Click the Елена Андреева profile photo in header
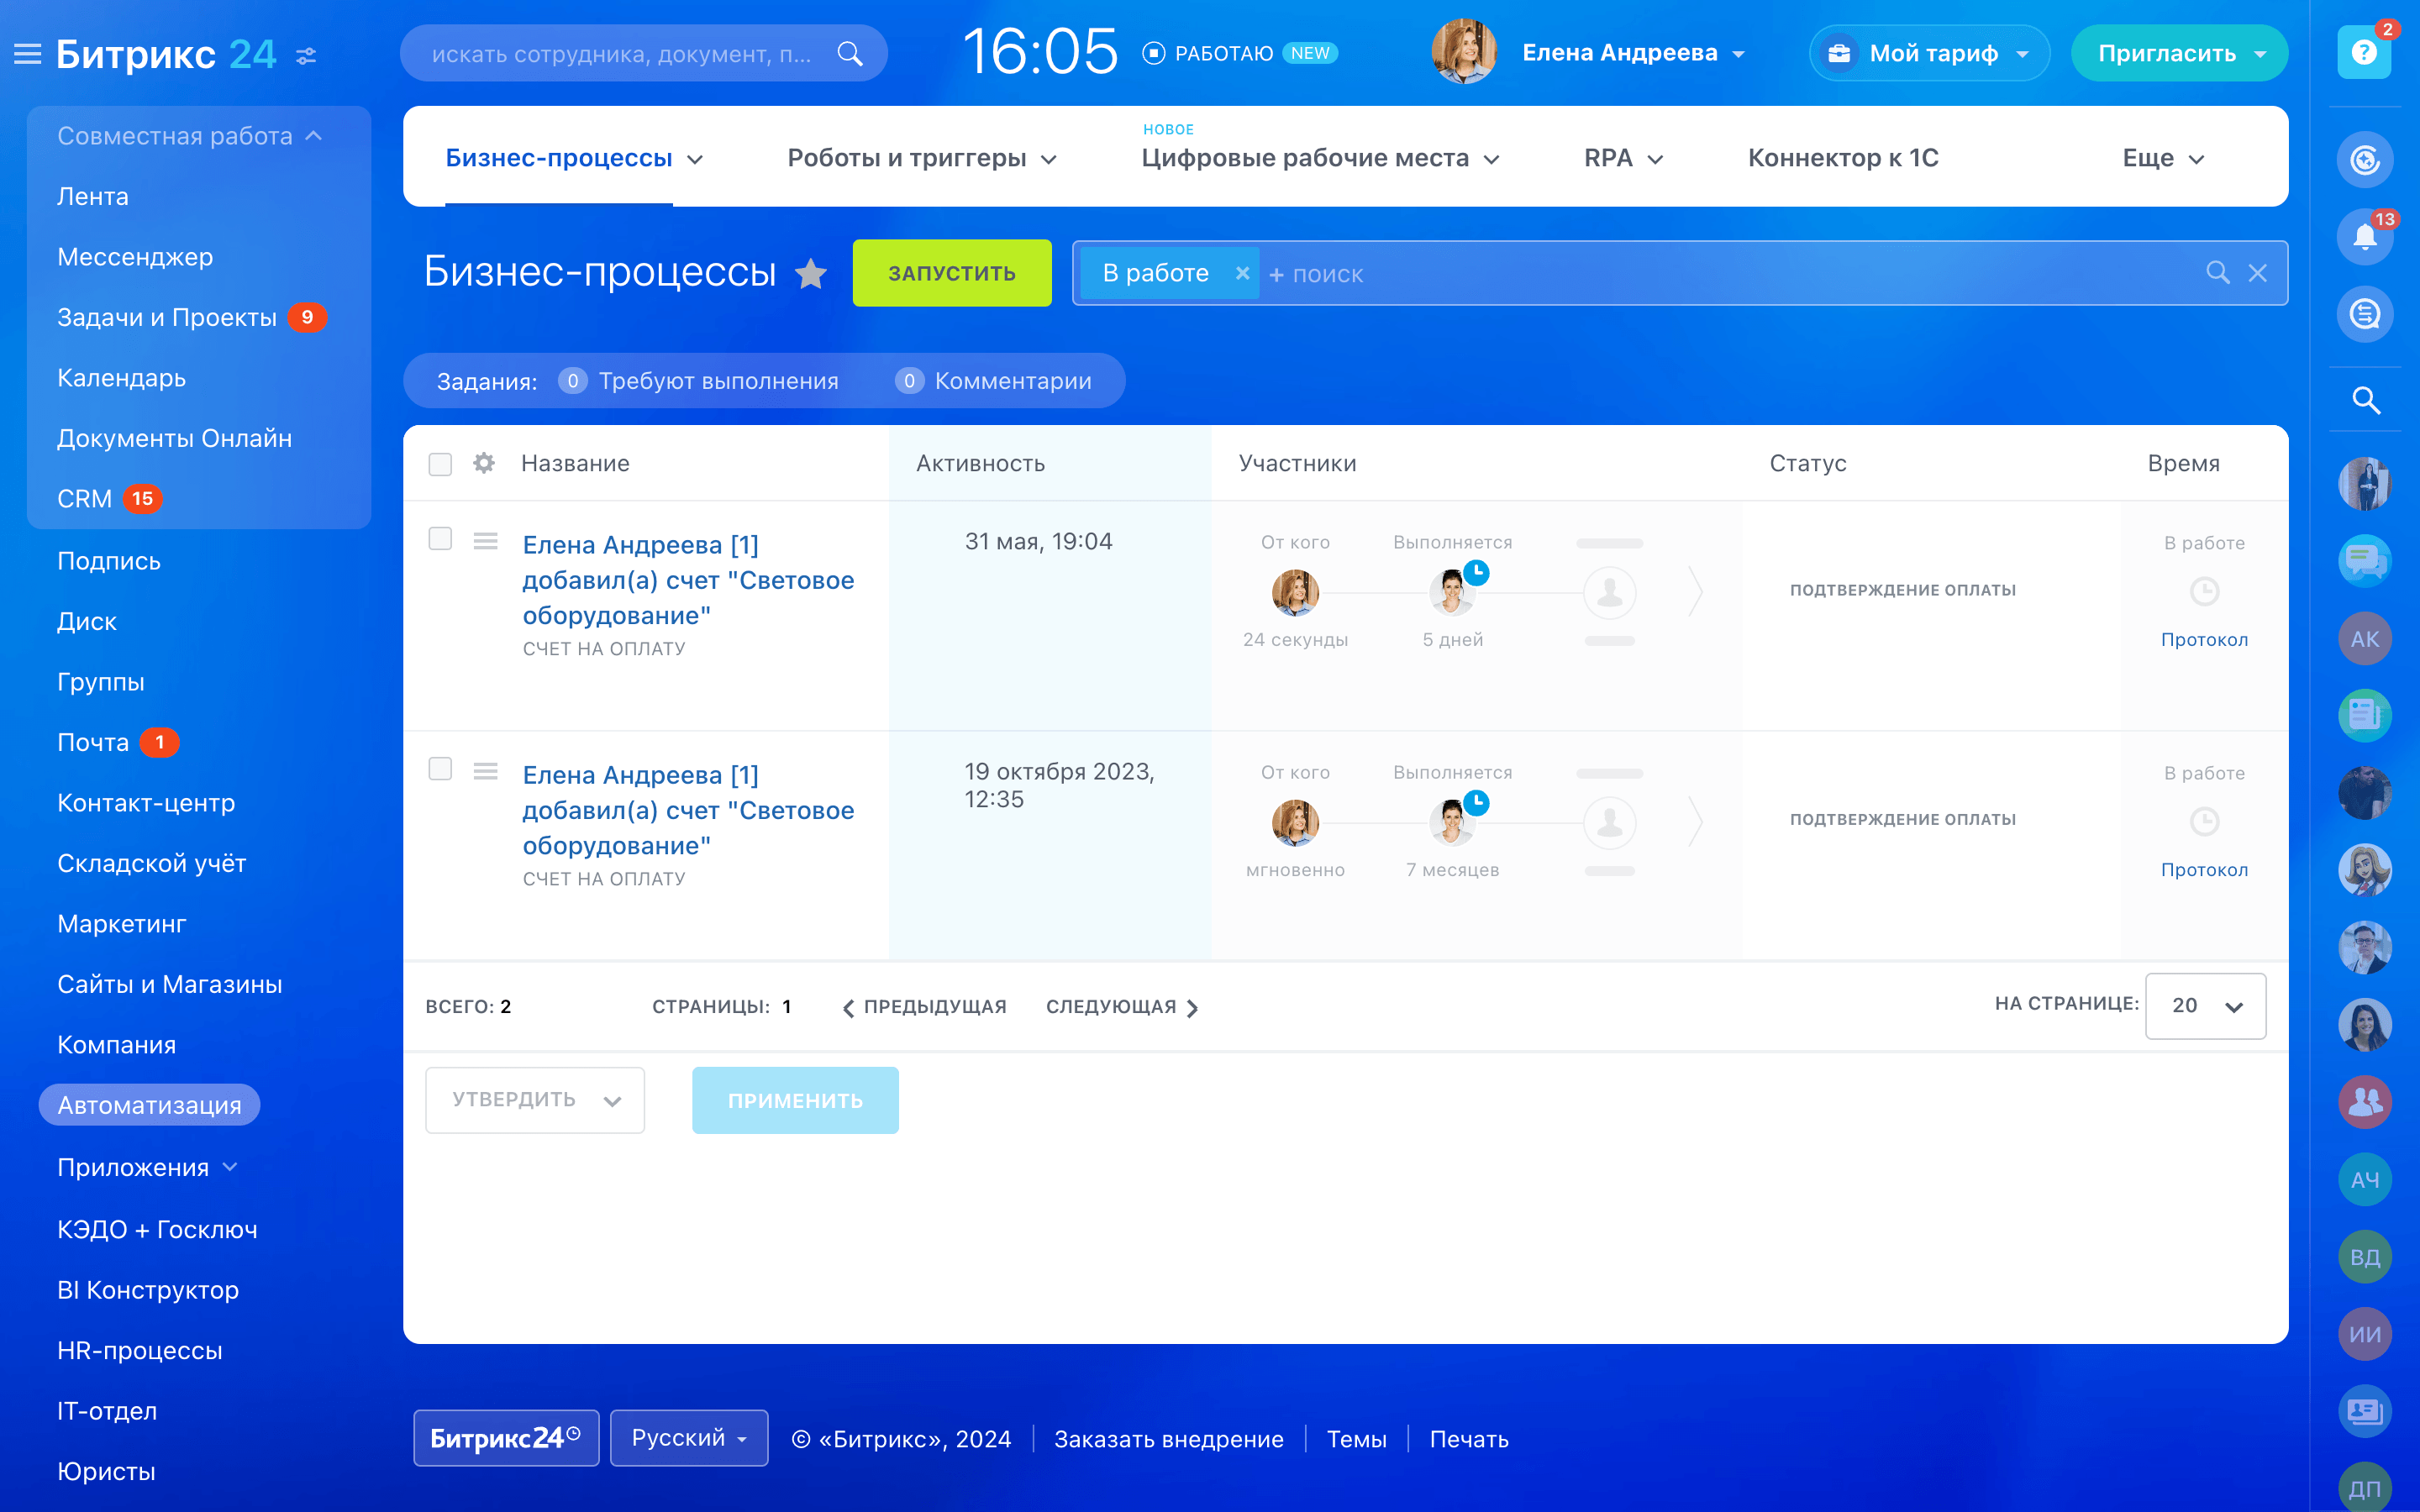The width and height of the screenshot is (2420, 1512). [x=1463, y=52]
